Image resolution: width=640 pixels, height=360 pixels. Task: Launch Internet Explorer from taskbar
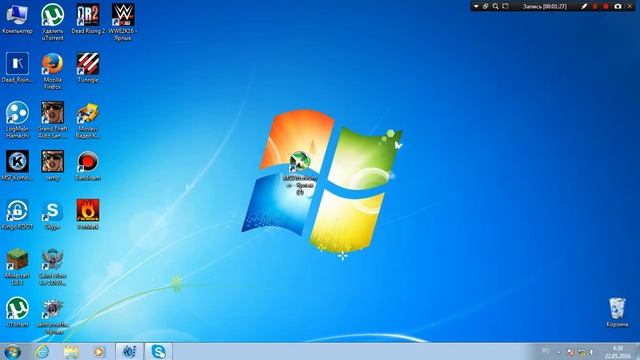42,351
